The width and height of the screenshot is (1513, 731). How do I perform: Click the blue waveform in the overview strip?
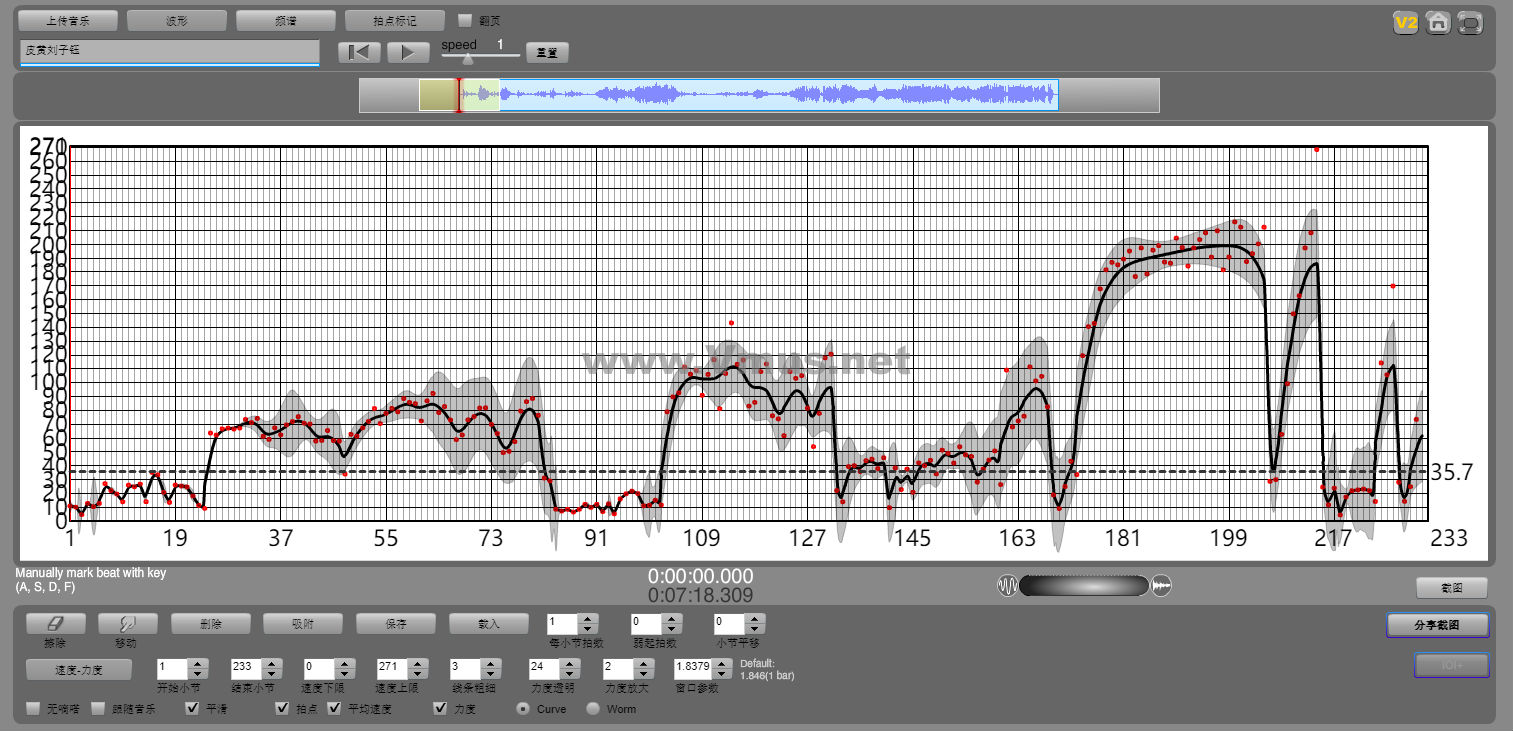(778, 95)
